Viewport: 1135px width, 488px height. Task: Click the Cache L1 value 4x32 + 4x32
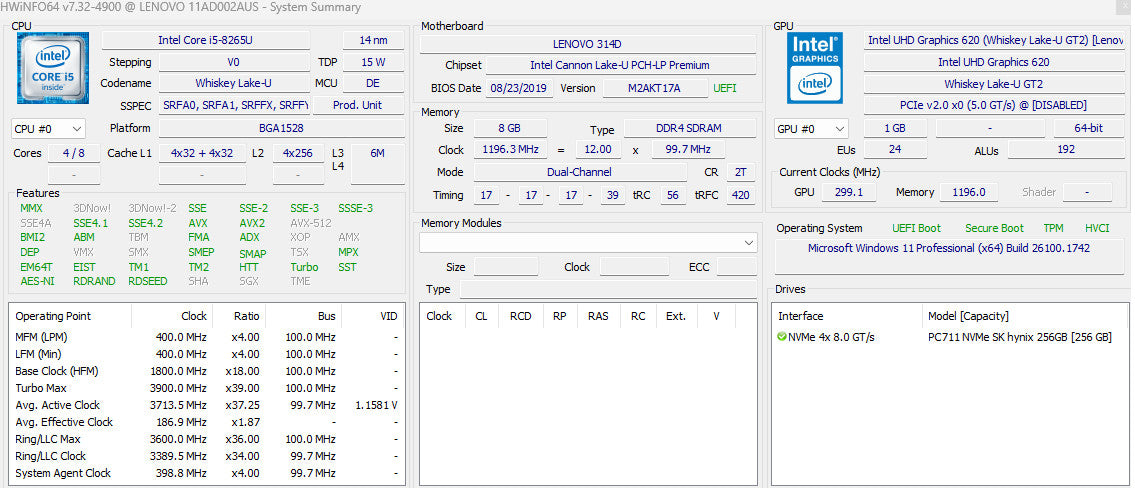pyautogui.click(x=202, y=153)
